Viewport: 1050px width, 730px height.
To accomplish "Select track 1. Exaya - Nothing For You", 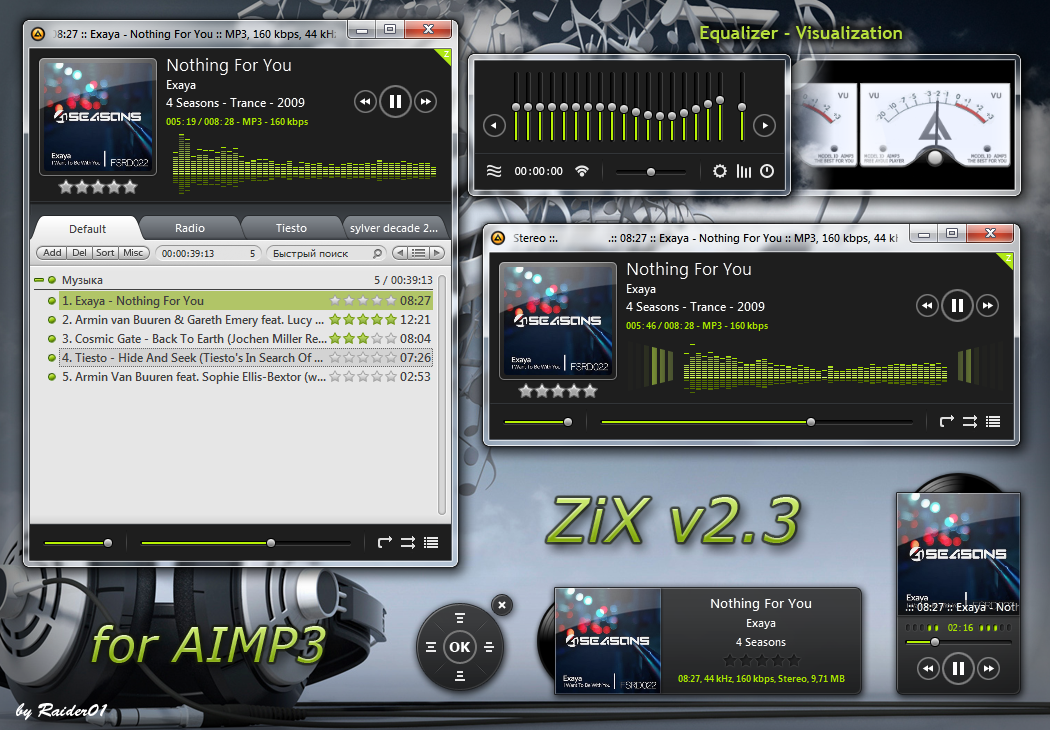I will pyautogui.click(x=246, y=301).
